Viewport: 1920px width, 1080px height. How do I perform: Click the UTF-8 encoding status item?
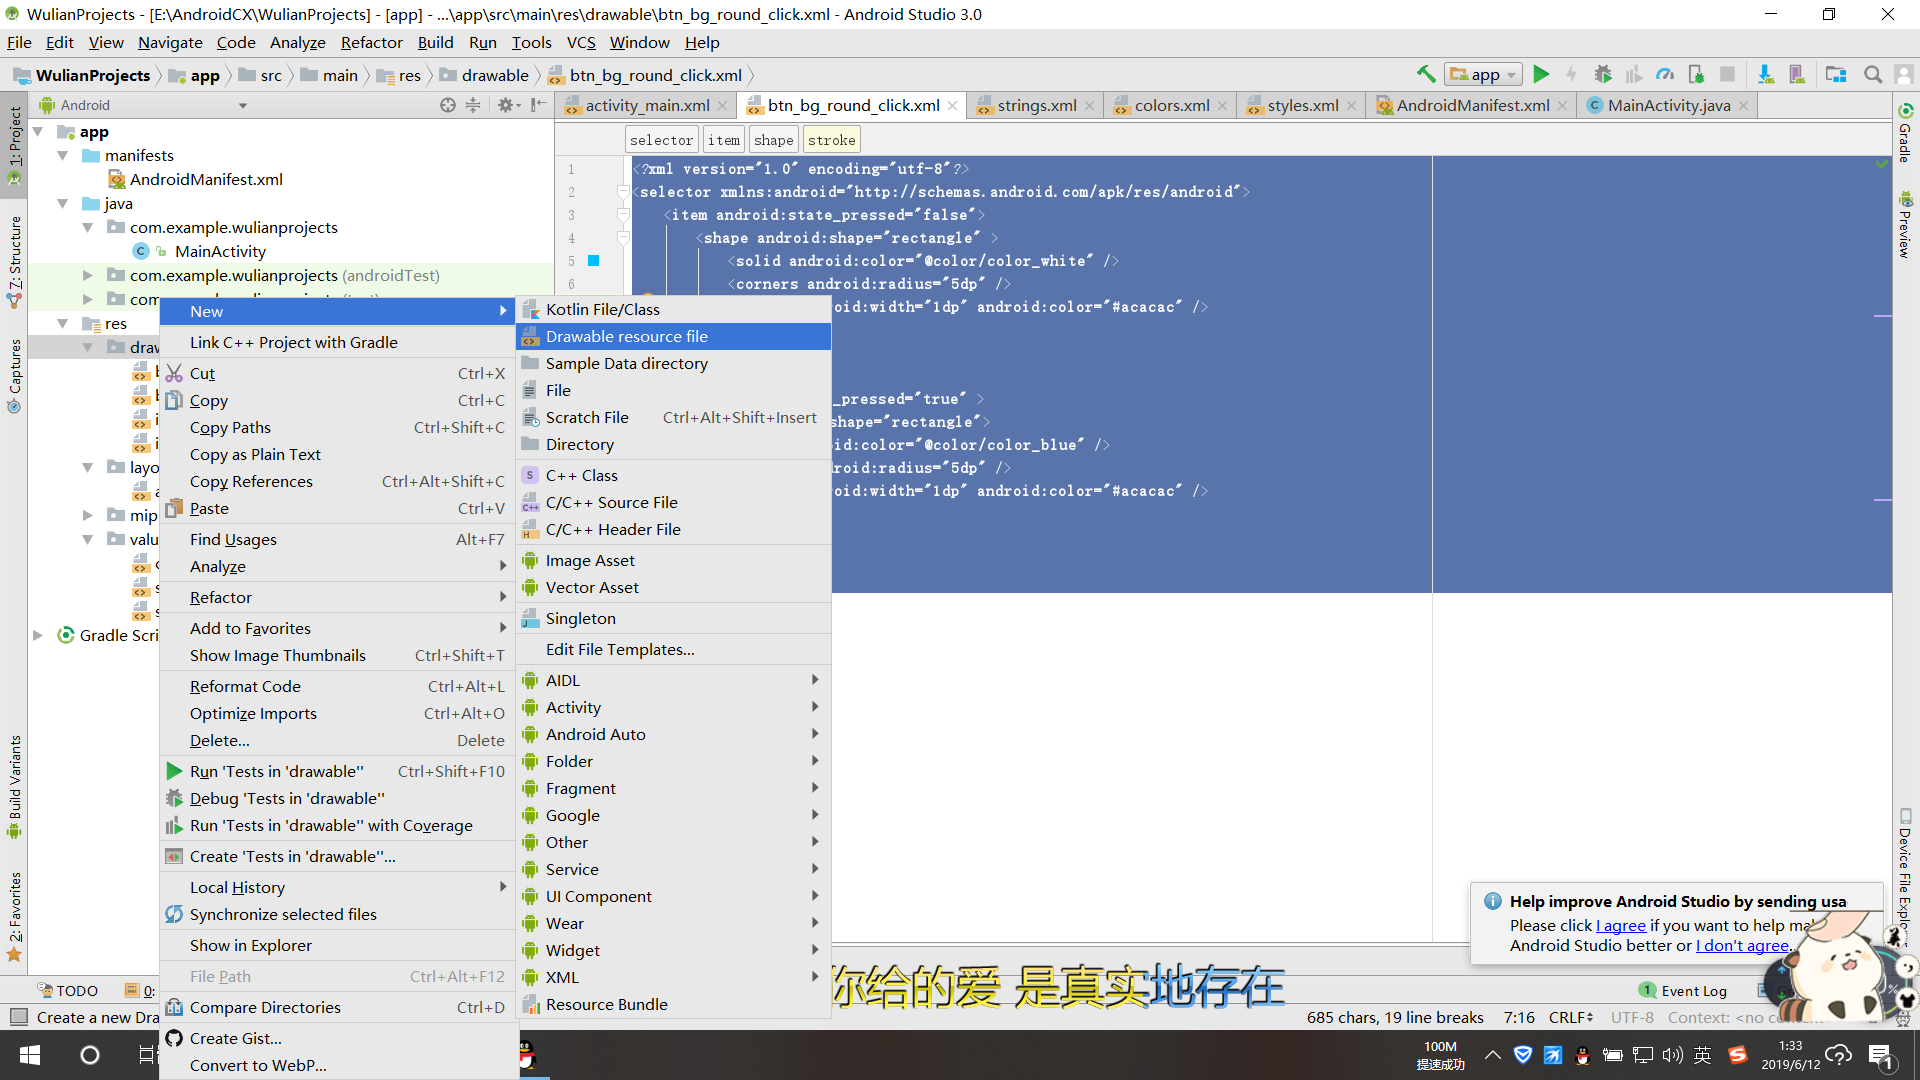click(1632, 1018)
